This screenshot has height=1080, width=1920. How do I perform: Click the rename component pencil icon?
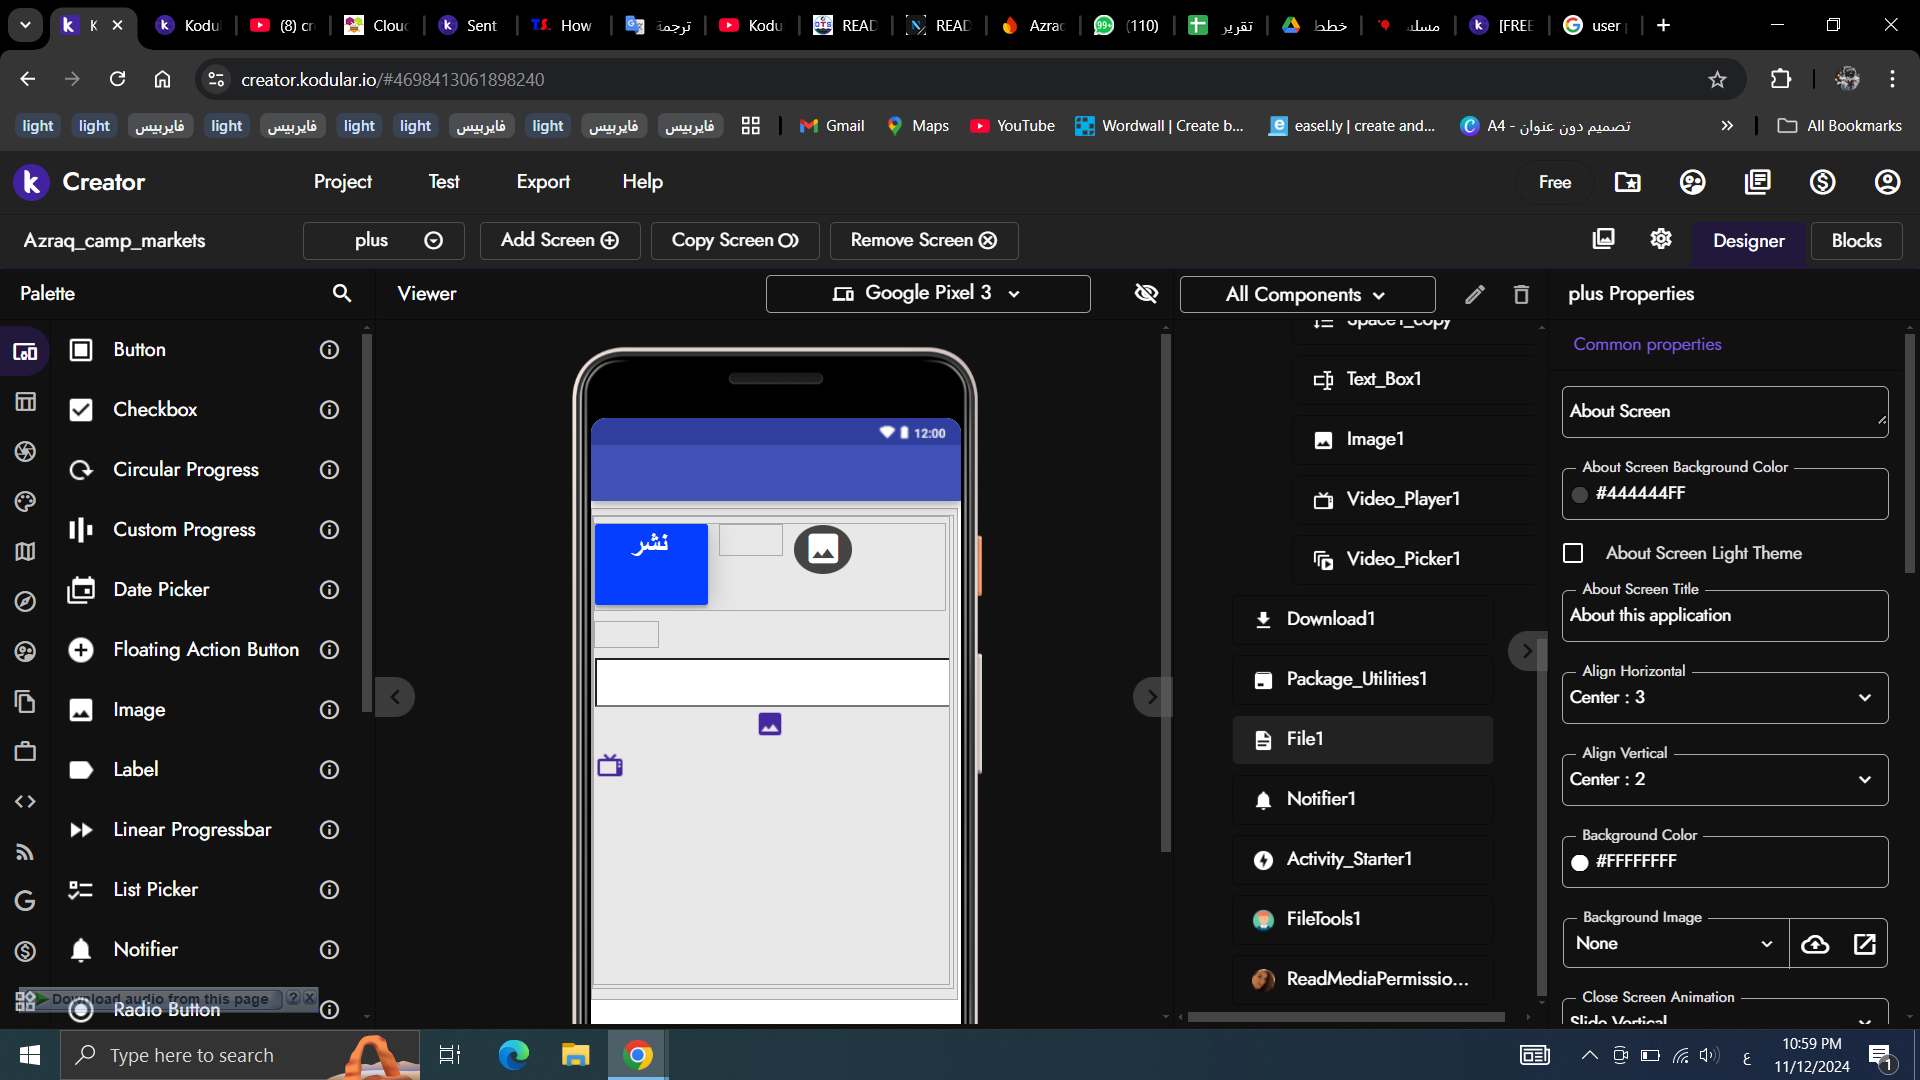(x=1475, y=294)
